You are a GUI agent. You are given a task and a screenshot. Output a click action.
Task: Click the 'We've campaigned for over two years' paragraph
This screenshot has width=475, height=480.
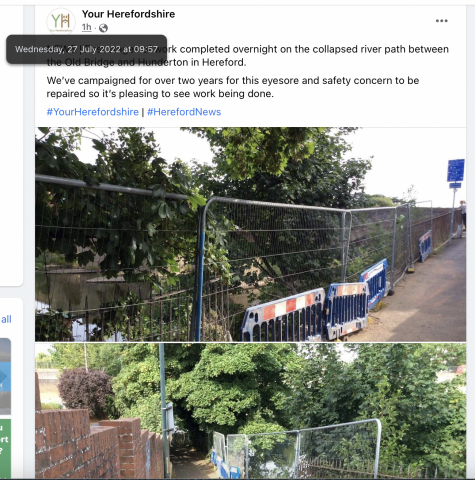click(x=233, y=87)
